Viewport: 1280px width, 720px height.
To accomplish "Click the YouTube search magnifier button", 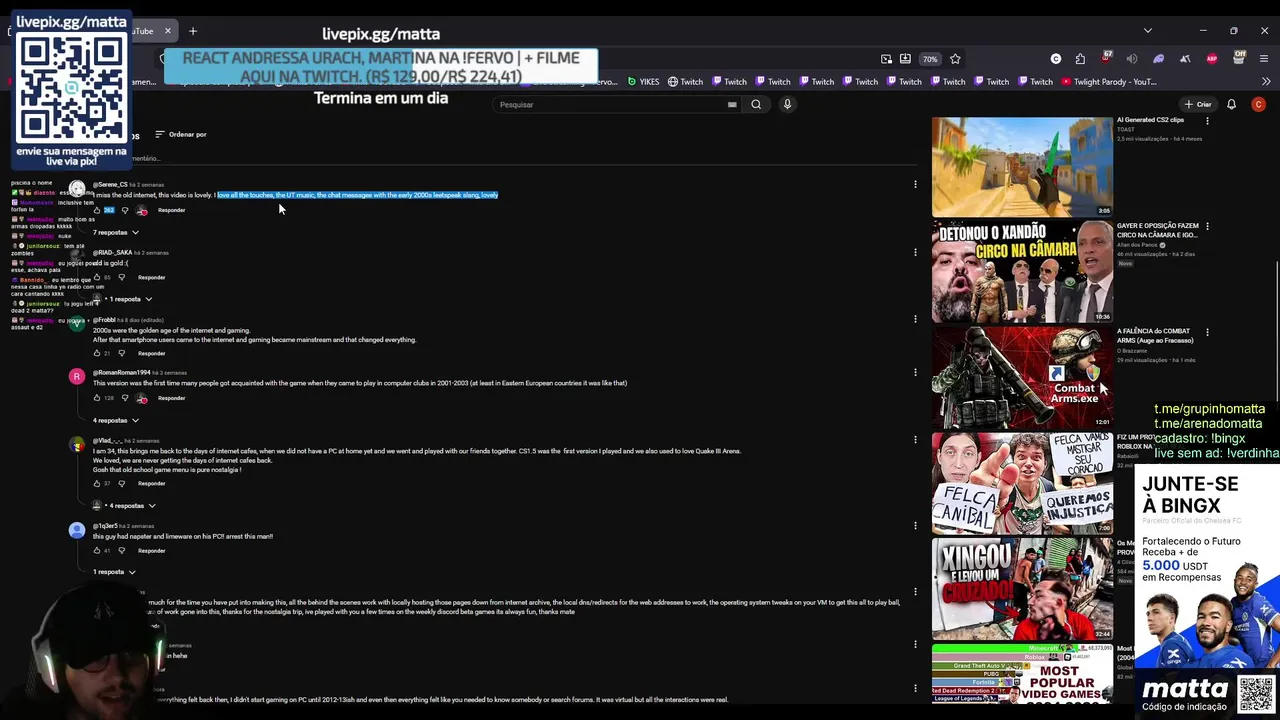I will pyautogui.click(x=756, y=104).
